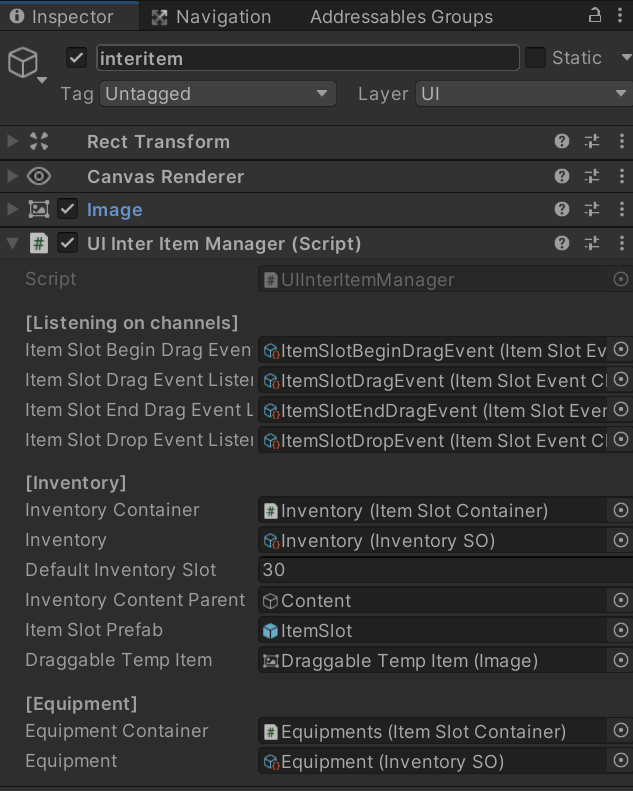This screenshot has height=791, width=633.
Task: Open the Navigation tab
Action: pos(212,17)
